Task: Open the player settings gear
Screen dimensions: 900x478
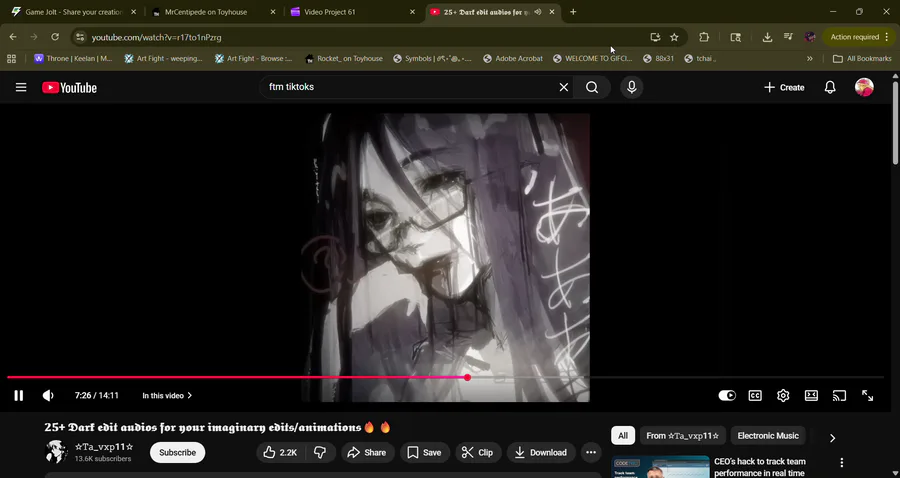Action: click(x=783, y=395)
